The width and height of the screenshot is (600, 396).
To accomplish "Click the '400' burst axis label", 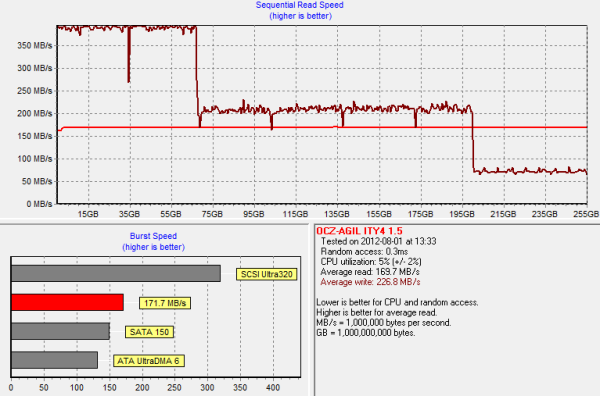I will pos(273,388).
